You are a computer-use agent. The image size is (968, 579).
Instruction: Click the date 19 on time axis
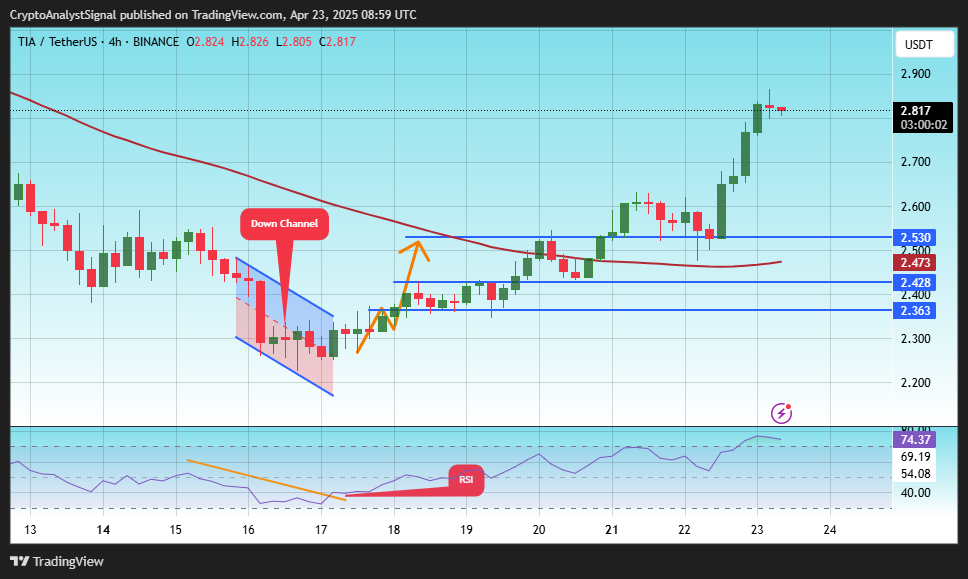(466, 530)
